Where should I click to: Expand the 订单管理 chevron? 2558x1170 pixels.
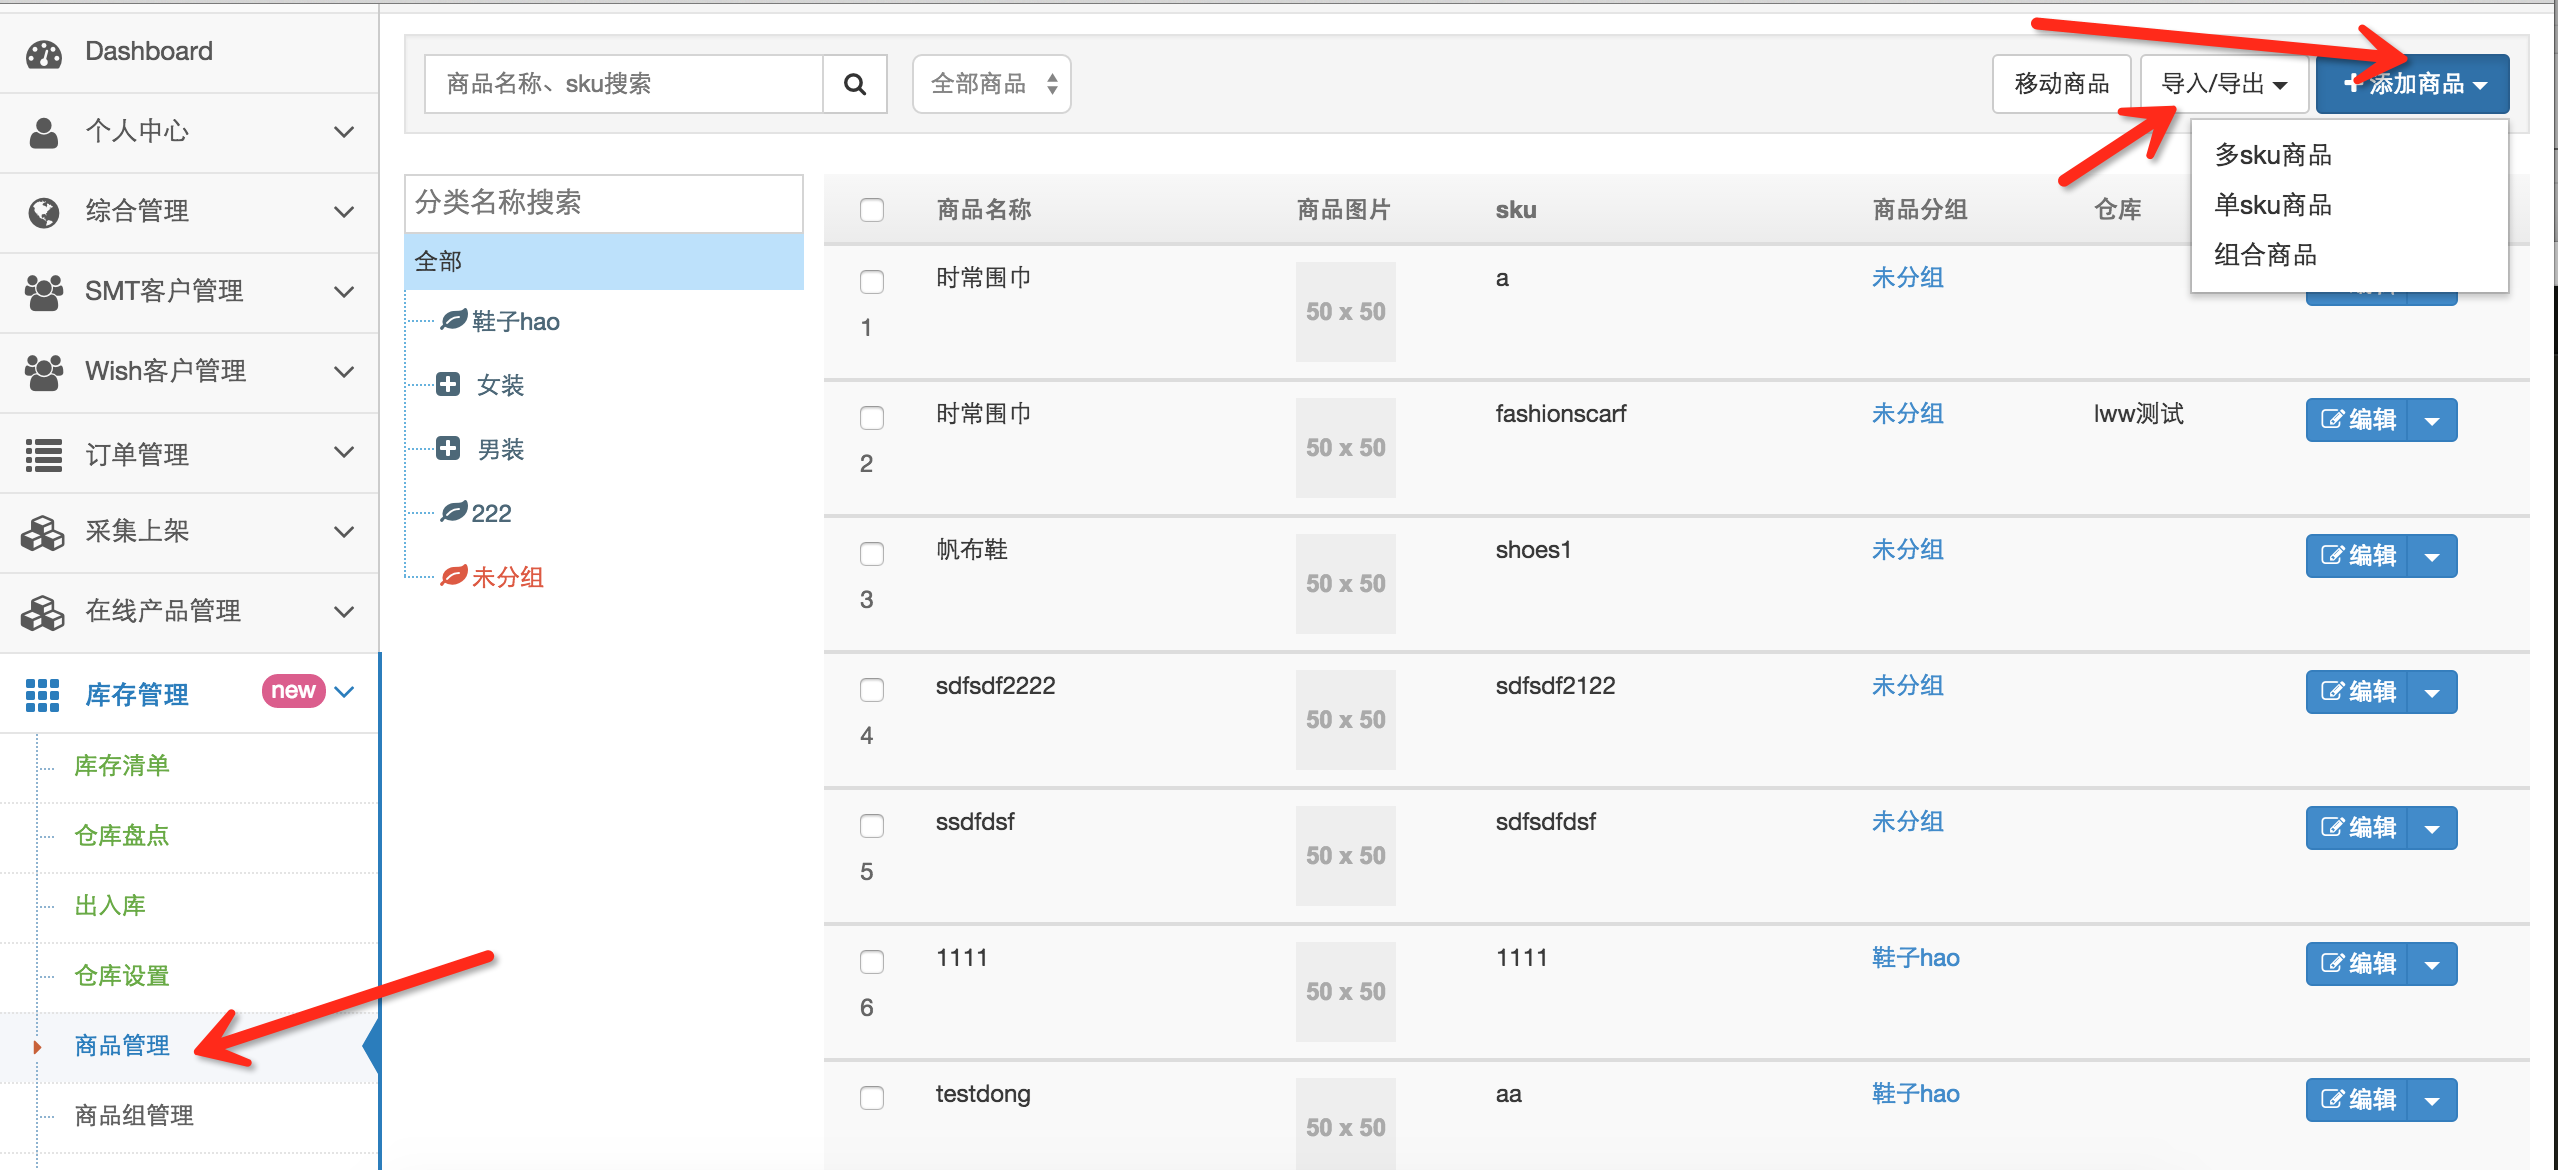pos(344,452)
